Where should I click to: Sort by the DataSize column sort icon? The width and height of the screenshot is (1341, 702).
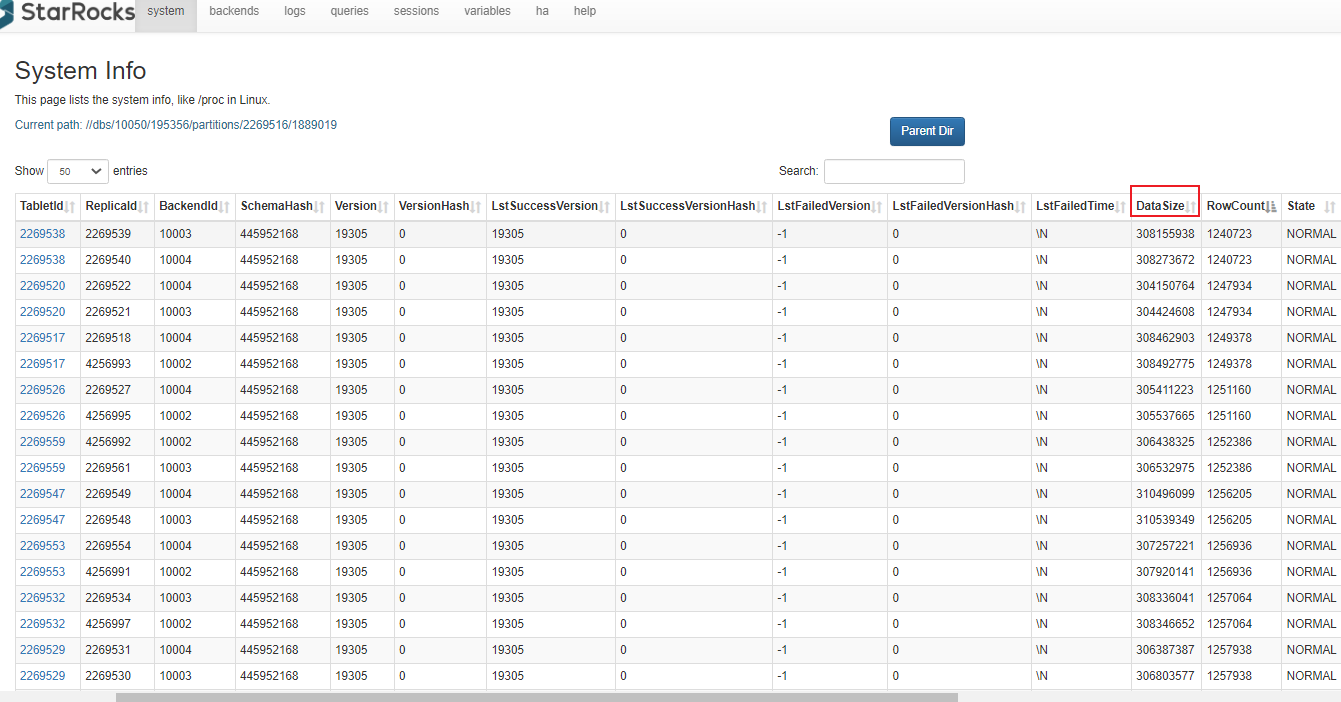pyautogui.click(x=1190, y=207)
